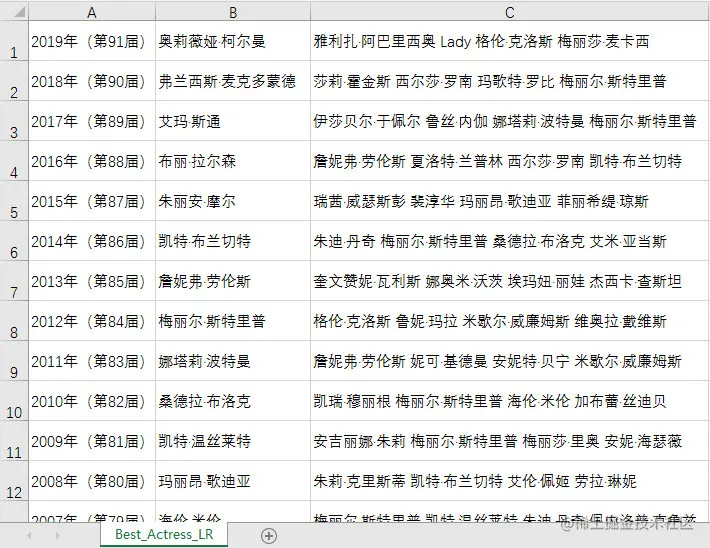
Task: Go to next sheet with right arrow
Action: [x=58, y=535]
